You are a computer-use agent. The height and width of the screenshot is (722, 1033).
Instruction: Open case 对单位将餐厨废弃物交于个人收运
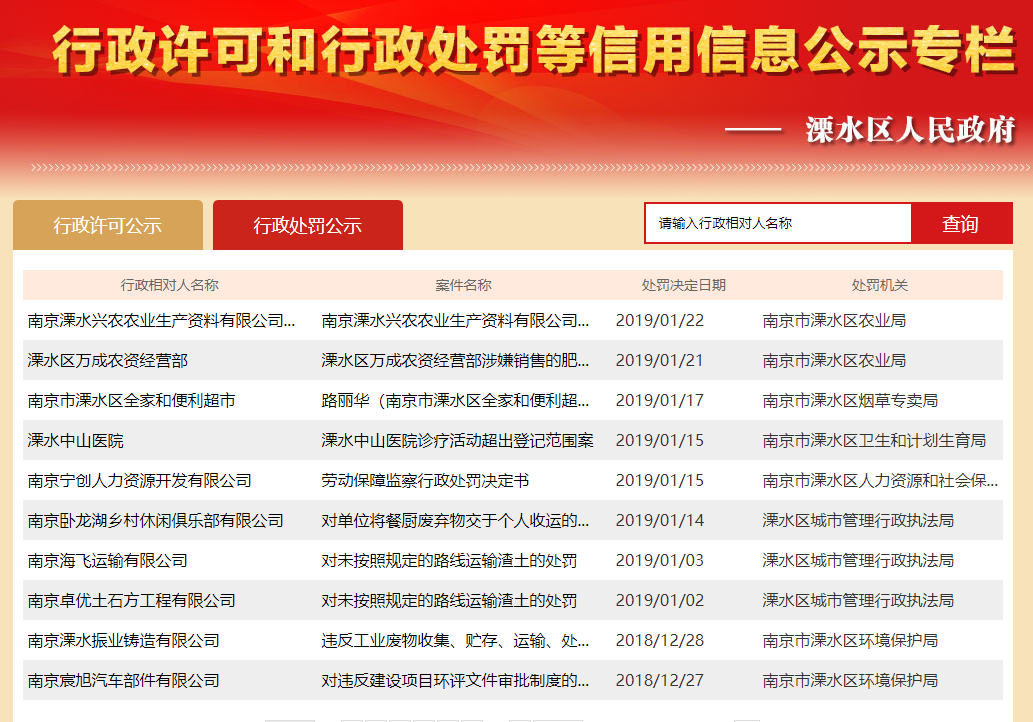(x=455, y=521)
